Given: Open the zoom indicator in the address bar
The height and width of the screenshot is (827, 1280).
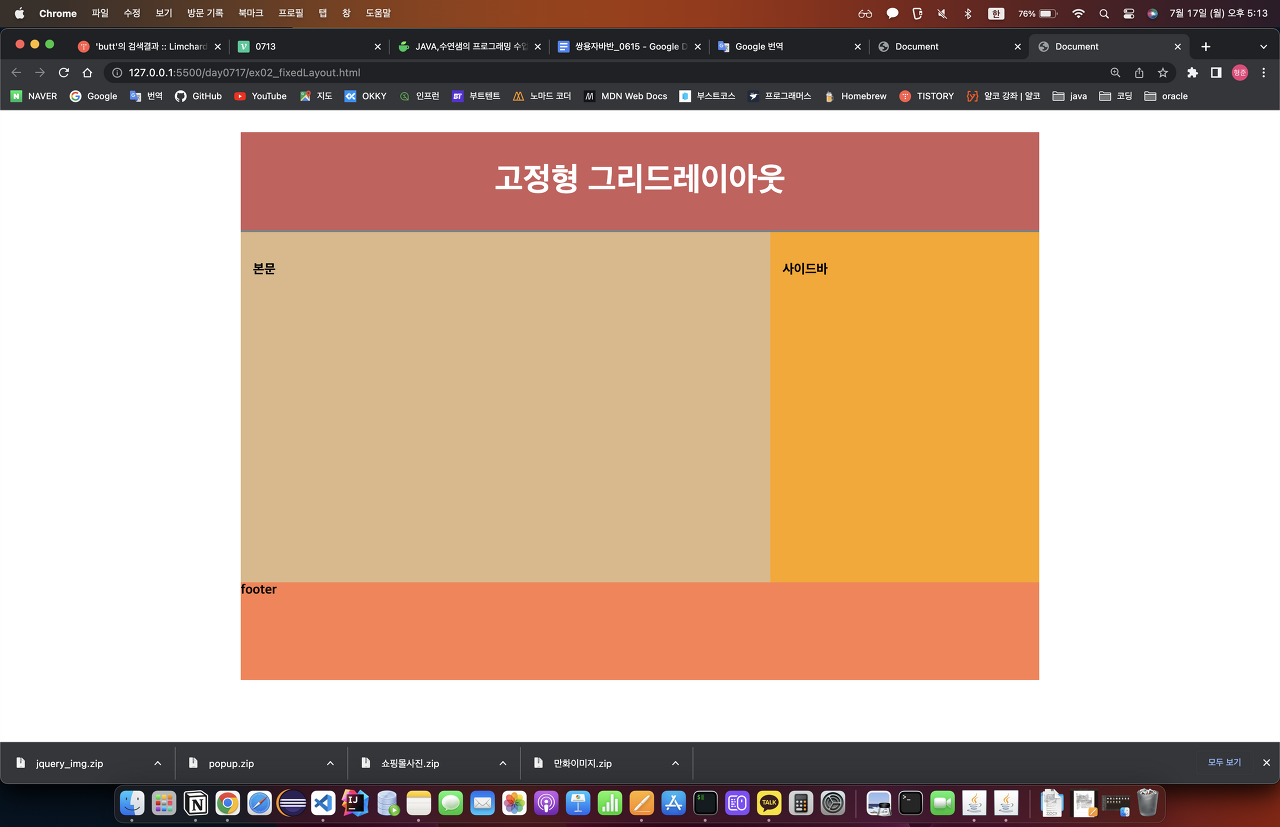Looking at the screenshot, I should [1115, 72].
